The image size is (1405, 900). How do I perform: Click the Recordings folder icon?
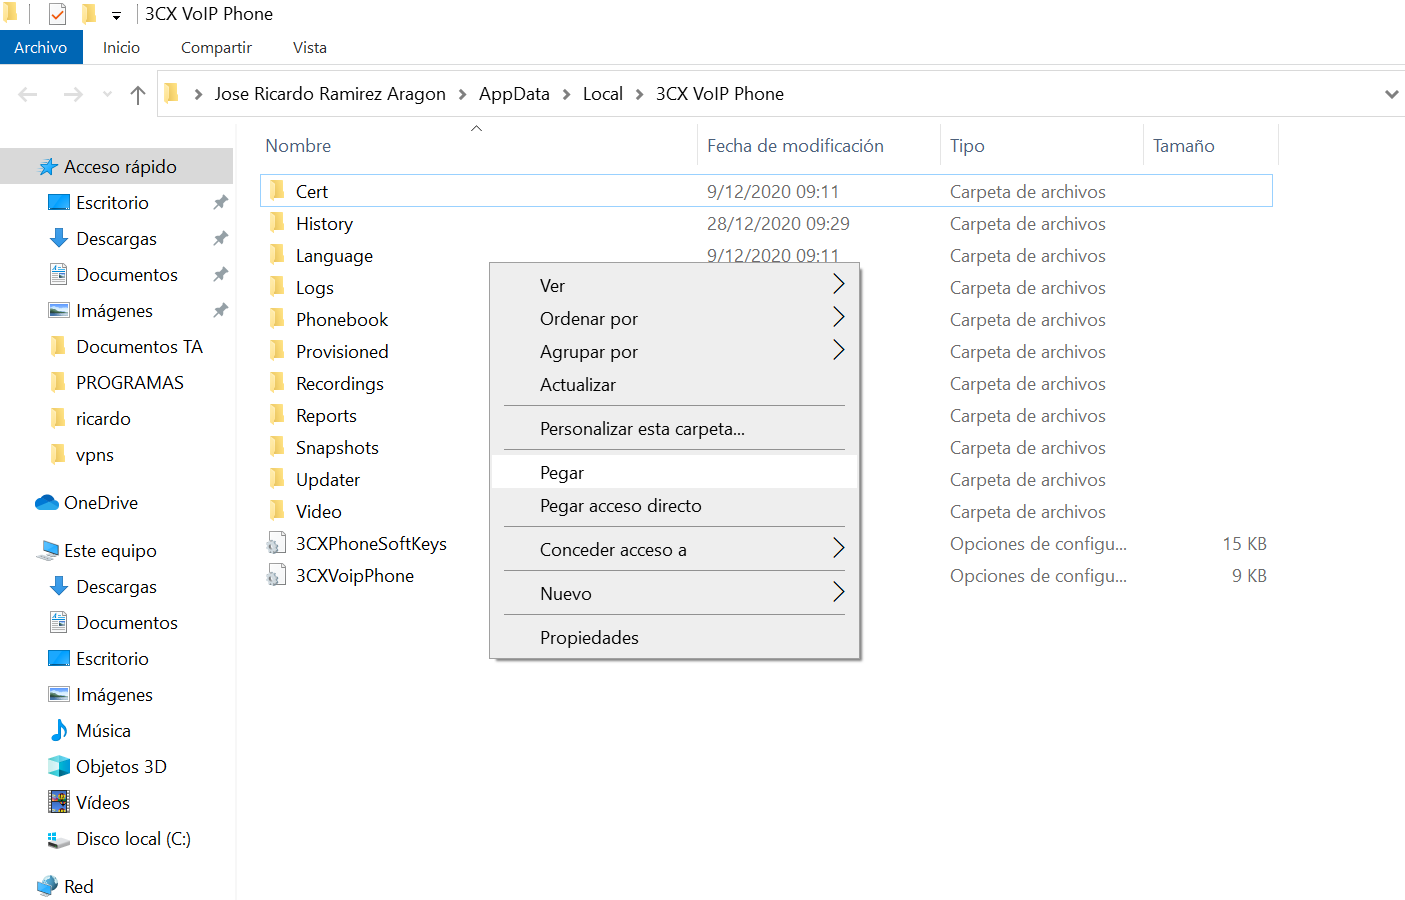[x=277, y=383]
